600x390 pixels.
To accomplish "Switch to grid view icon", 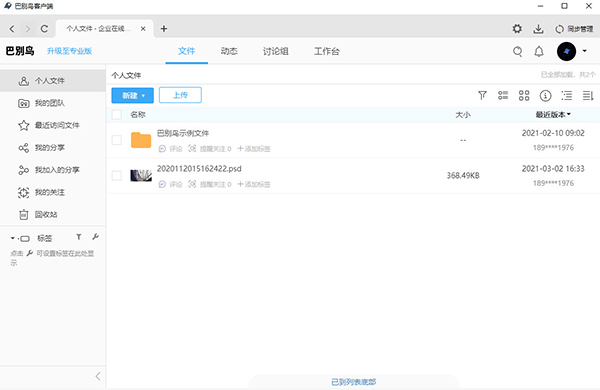I will [x=524, y=95].
